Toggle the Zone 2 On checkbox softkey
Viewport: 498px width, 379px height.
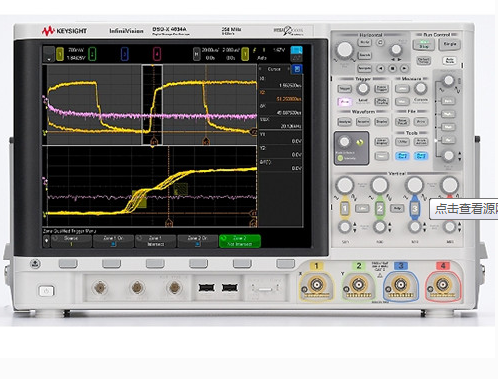click(x=197, y=241)
